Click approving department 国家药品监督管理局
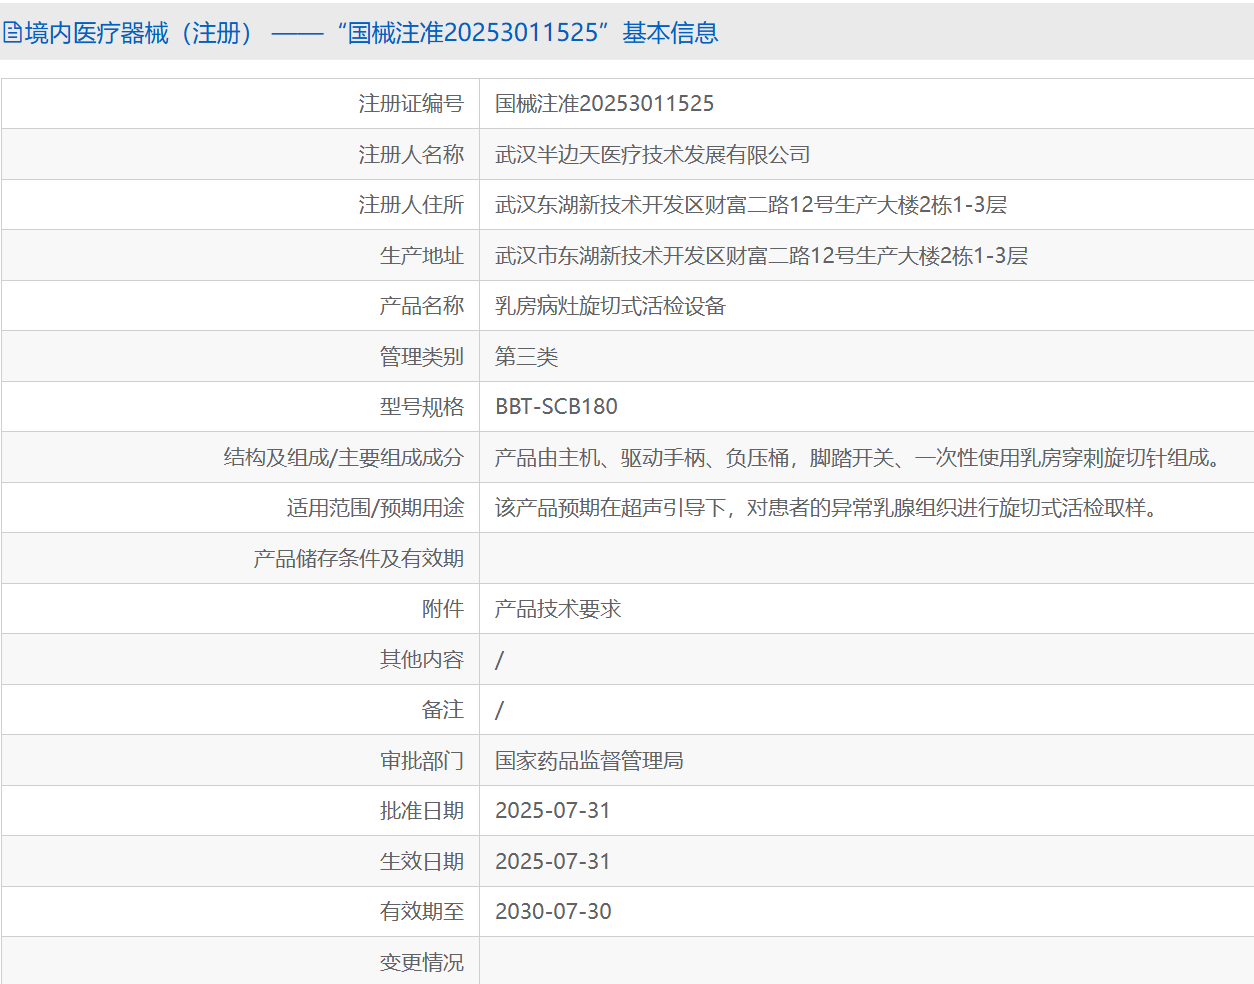Screen dimensions: 1254x984 click(x=589, y=761)
